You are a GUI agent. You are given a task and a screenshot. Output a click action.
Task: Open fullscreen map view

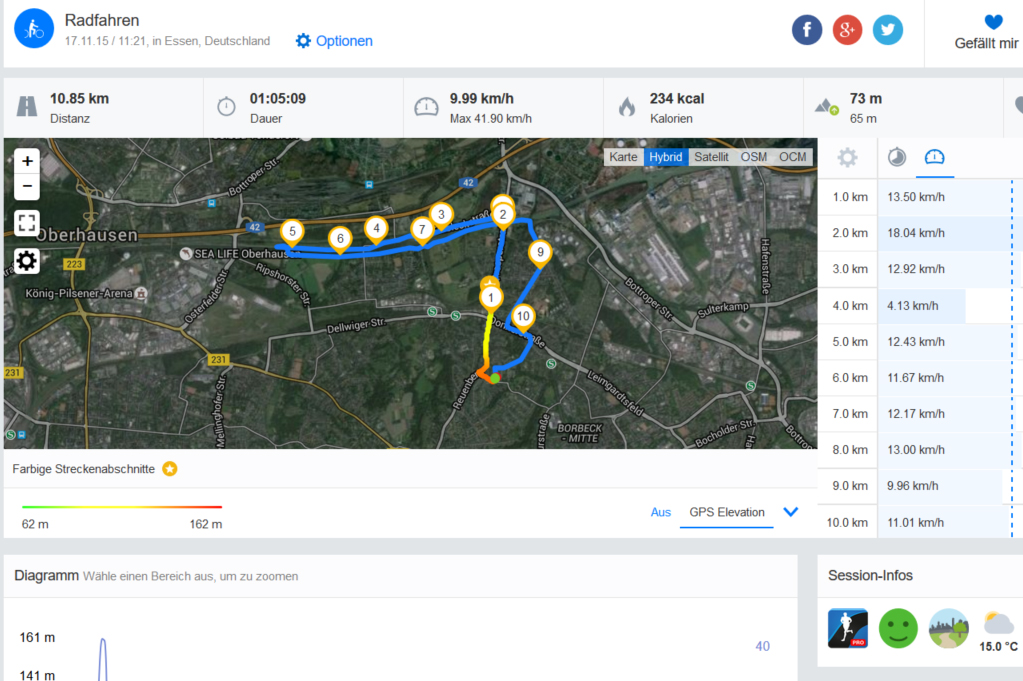pos(27,223)
